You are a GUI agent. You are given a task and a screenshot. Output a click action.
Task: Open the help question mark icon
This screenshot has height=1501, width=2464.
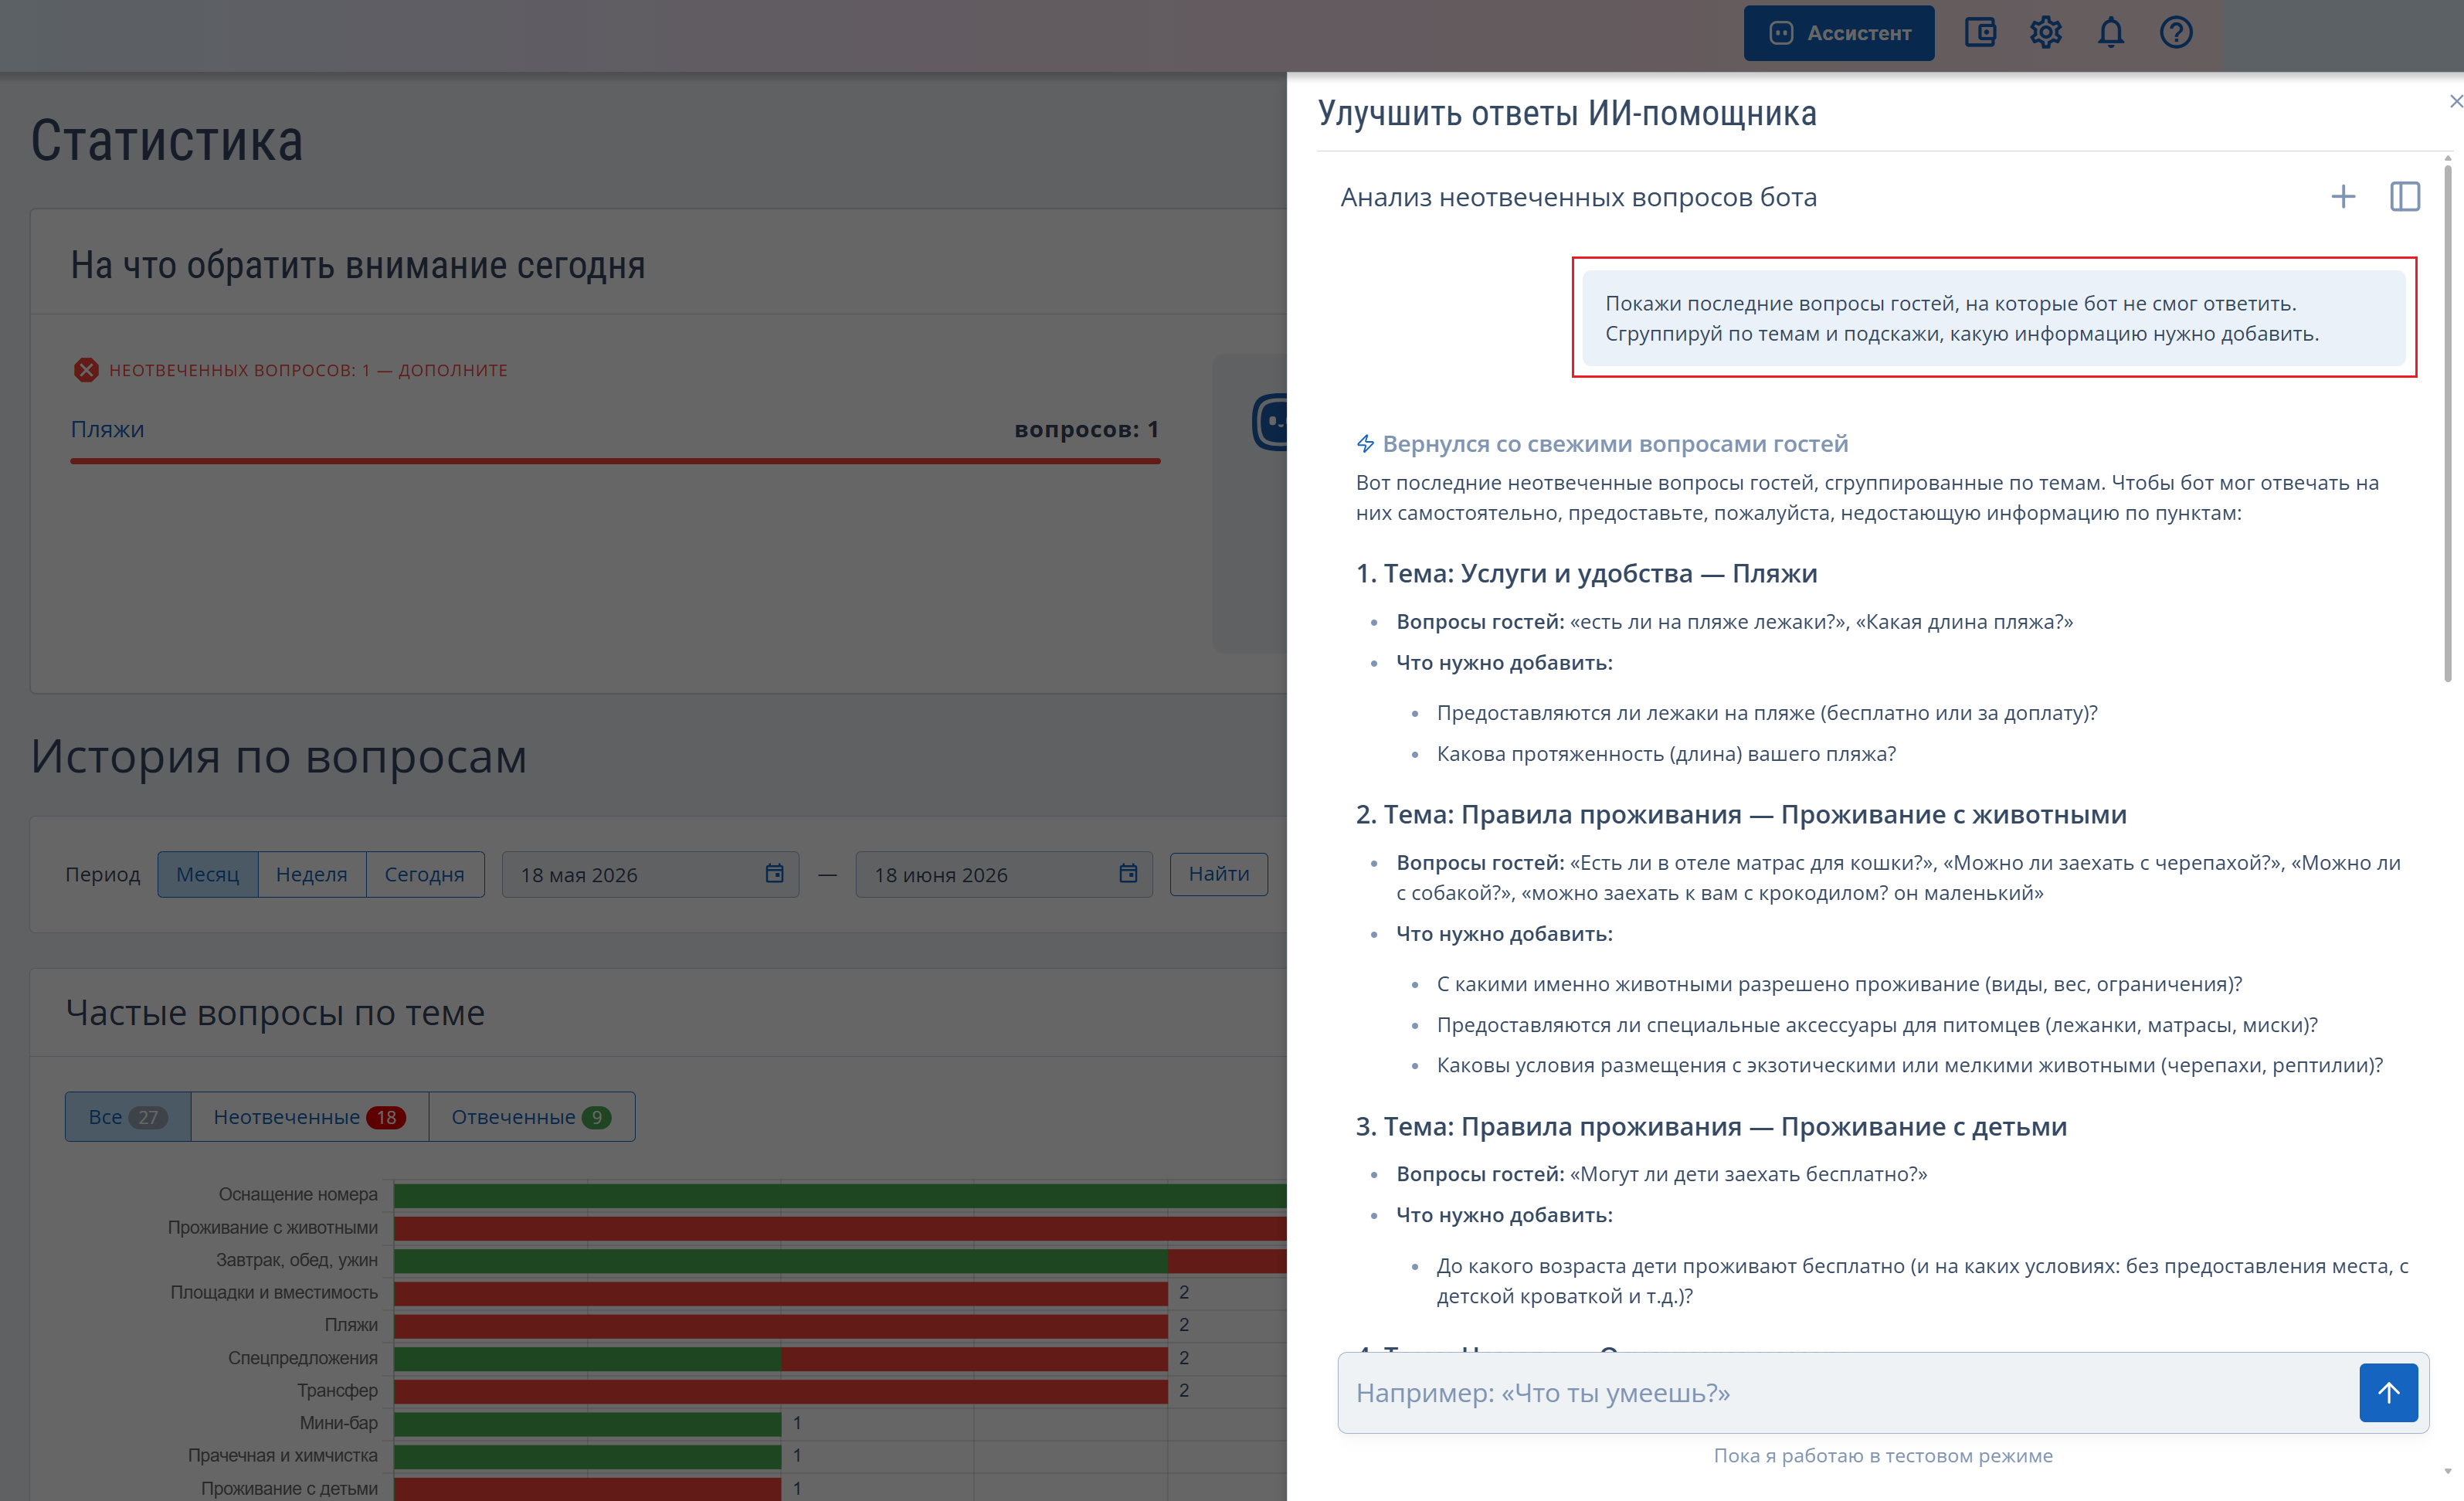click(2176, 33)
